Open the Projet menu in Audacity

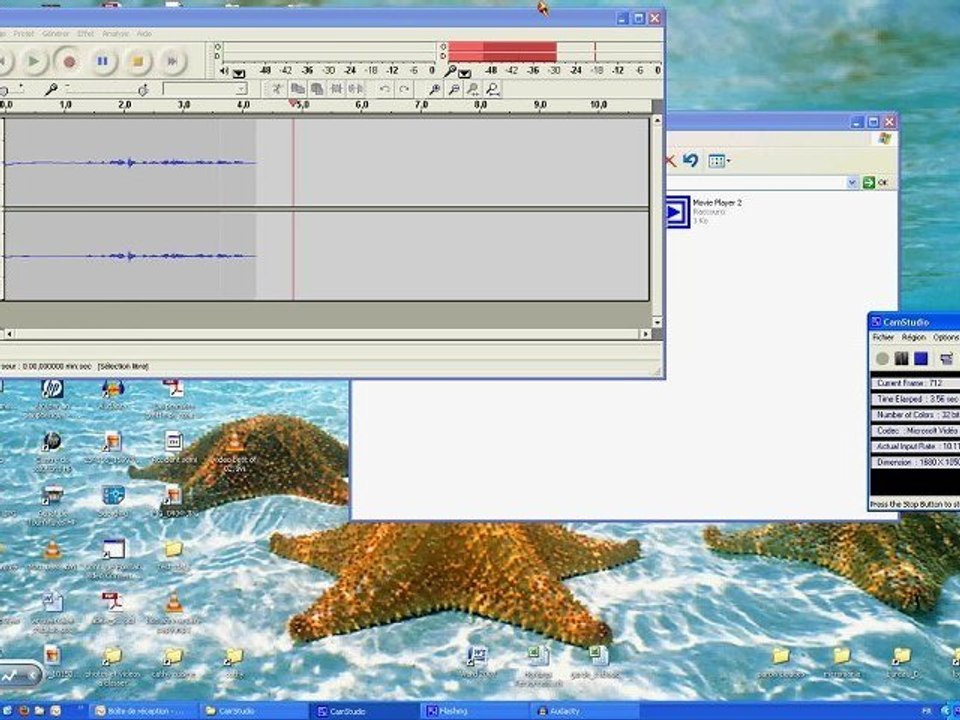24,34
